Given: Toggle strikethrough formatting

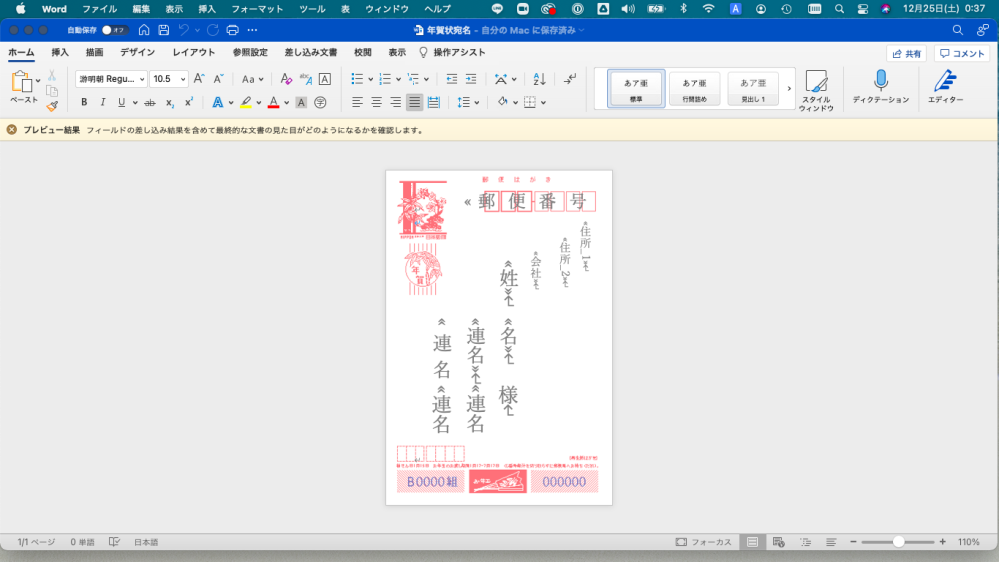Looking at the screenshot, I should coord(150,103).
